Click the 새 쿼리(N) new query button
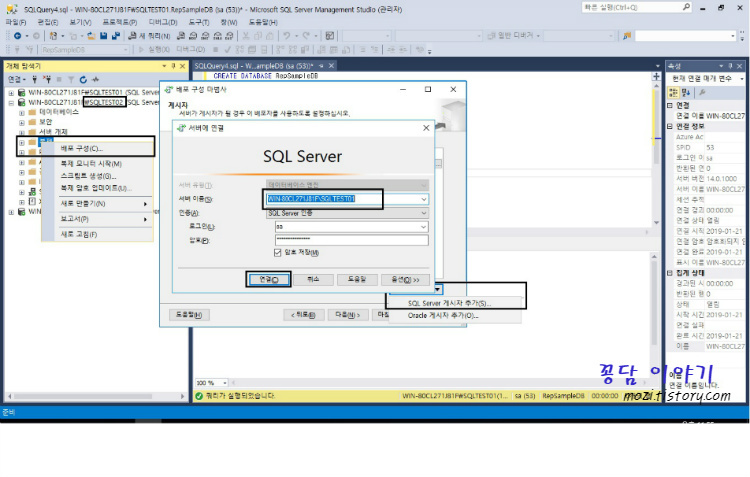750x477 pixels. tap(149, 36)
